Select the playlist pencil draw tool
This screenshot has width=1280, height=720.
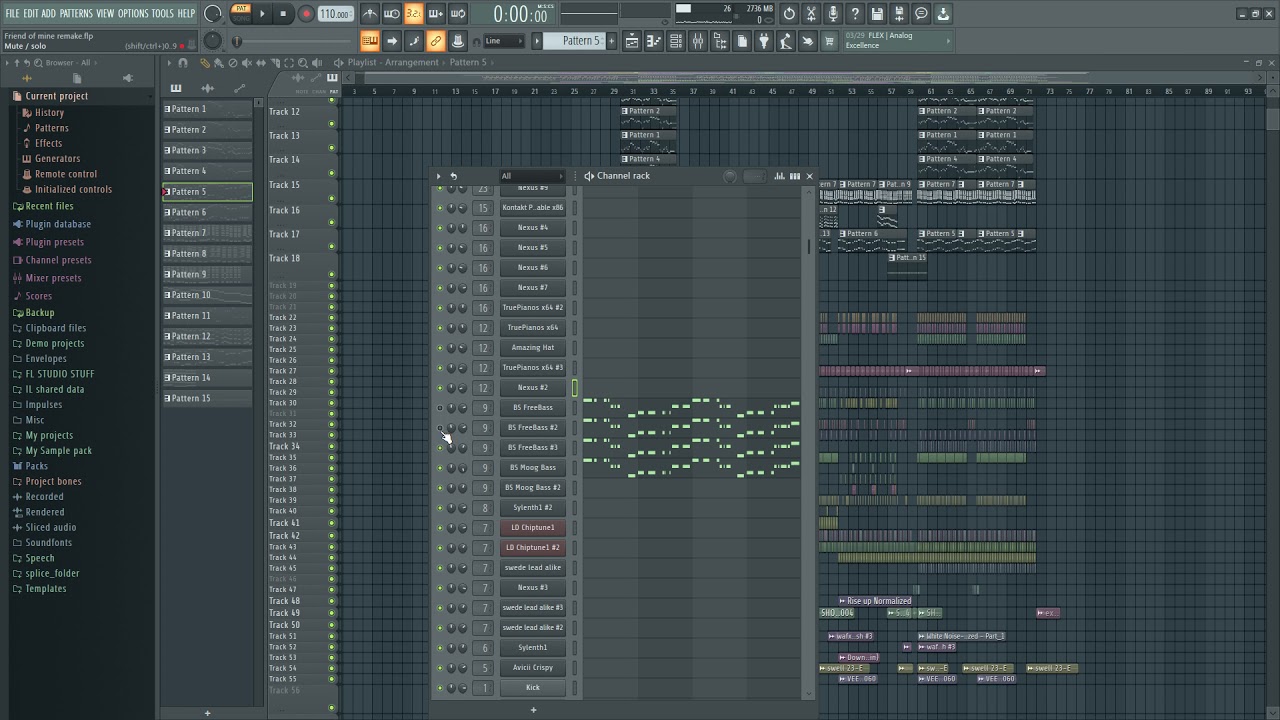pos(204,63)
